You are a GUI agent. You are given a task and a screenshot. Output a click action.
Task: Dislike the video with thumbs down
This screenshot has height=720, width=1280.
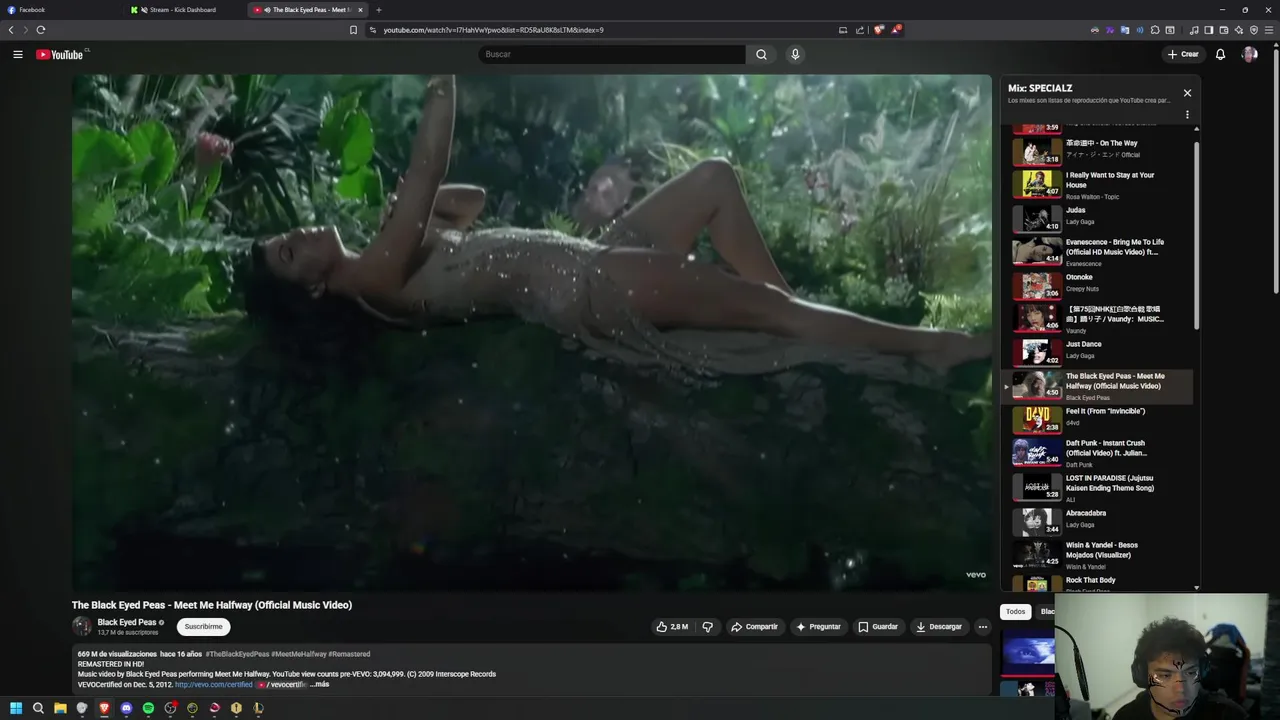707,627
